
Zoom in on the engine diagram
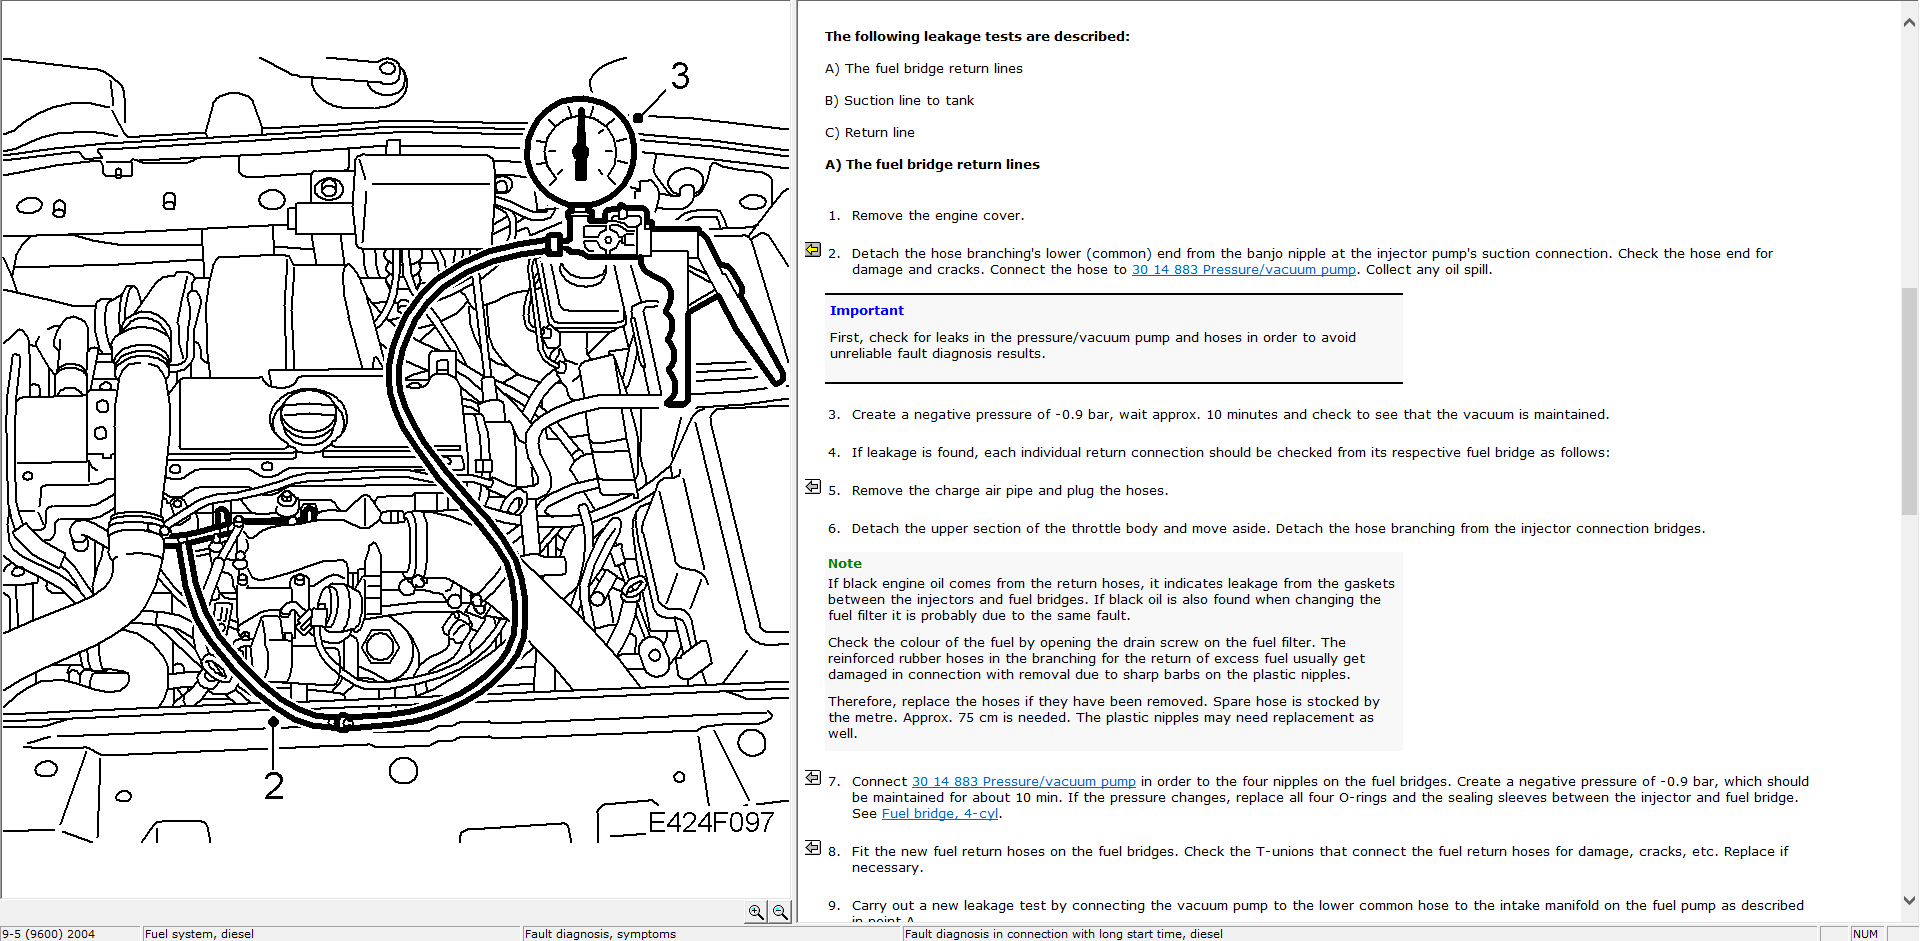[x=756, y=912]
